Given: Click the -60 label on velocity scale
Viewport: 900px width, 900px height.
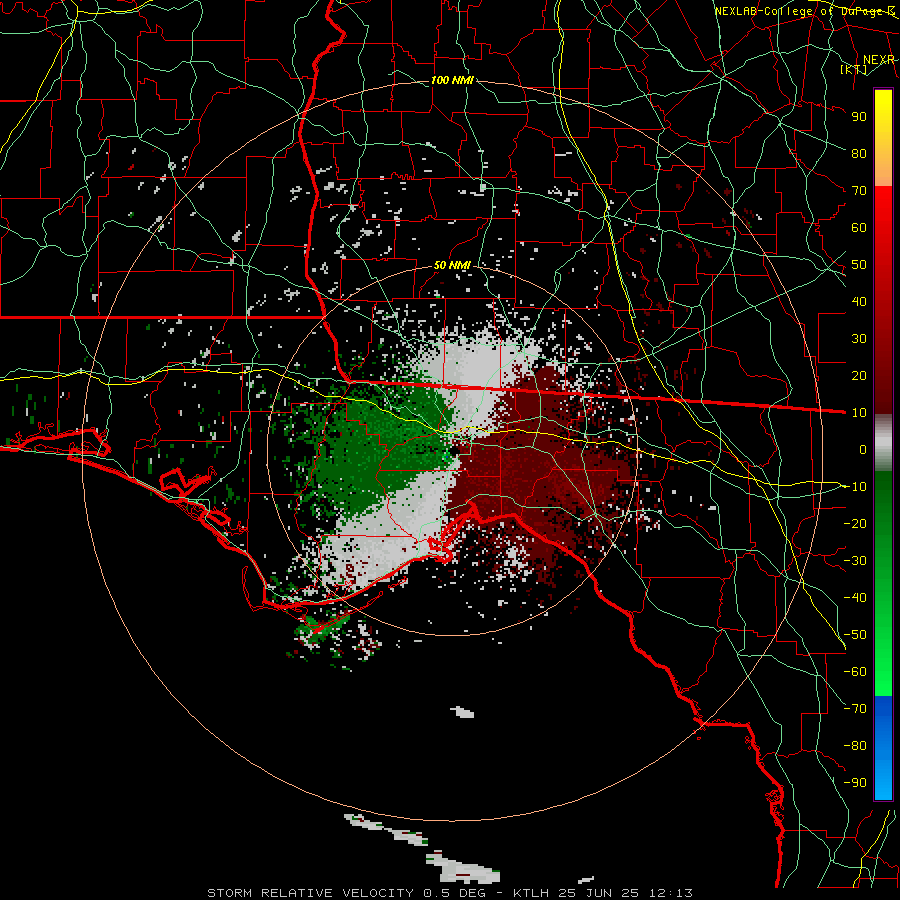Looking at the screenshot, I should 855,672.
